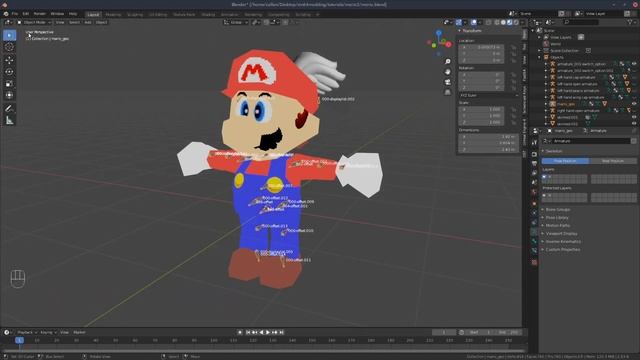640x360 pixels.
Task: Toggle solid viewport shading mode
Action: (503, 22)
